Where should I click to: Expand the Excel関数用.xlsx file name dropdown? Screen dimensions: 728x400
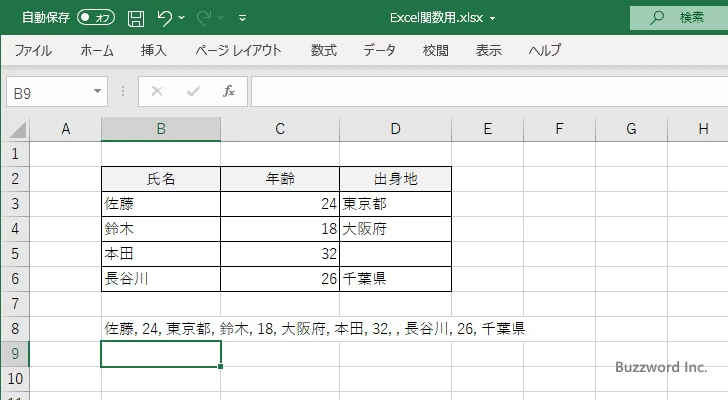pyautogui.click(x=493, y=19)
